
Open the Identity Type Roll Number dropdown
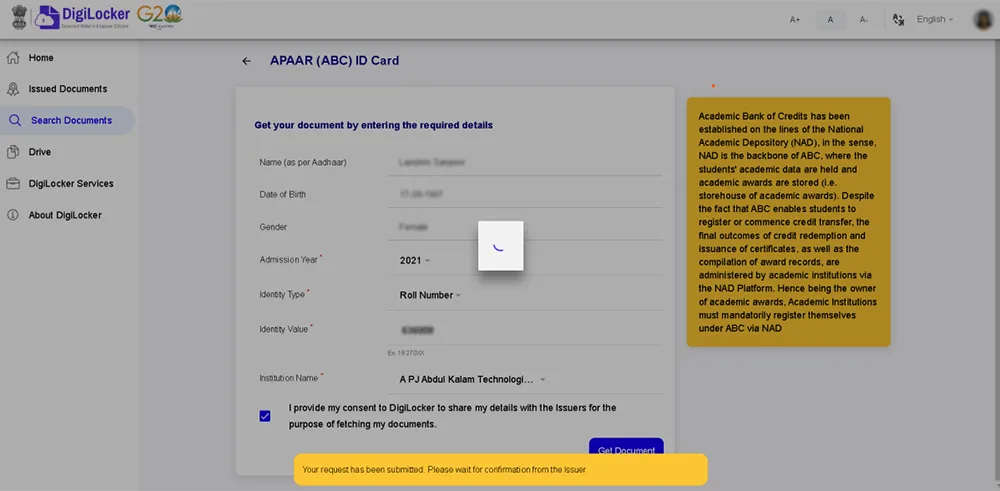coord(430,295)
